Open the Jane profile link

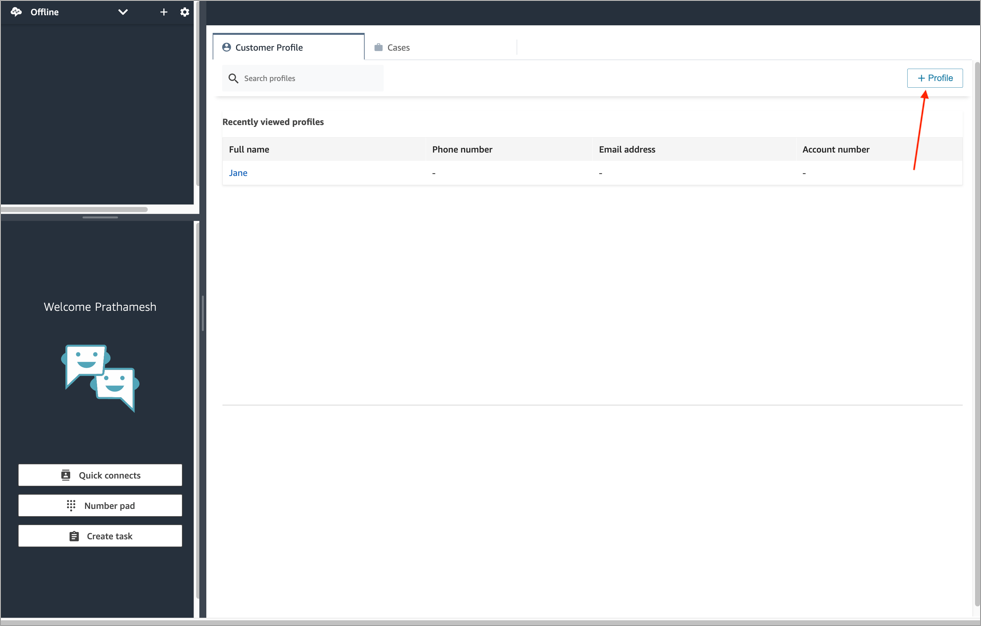click(238, 173)
